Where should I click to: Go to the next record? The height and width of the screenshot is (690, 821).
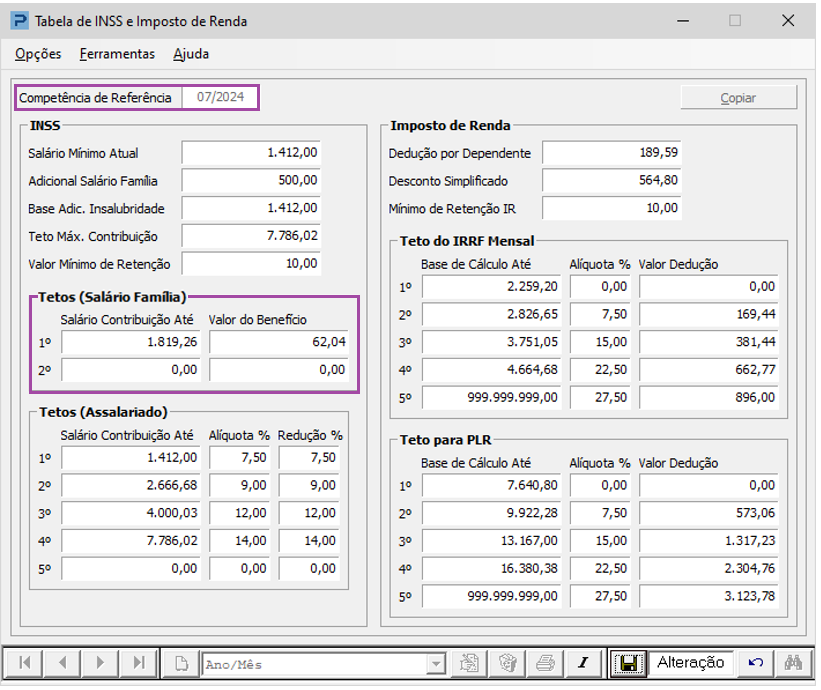[x=100, y=663]
